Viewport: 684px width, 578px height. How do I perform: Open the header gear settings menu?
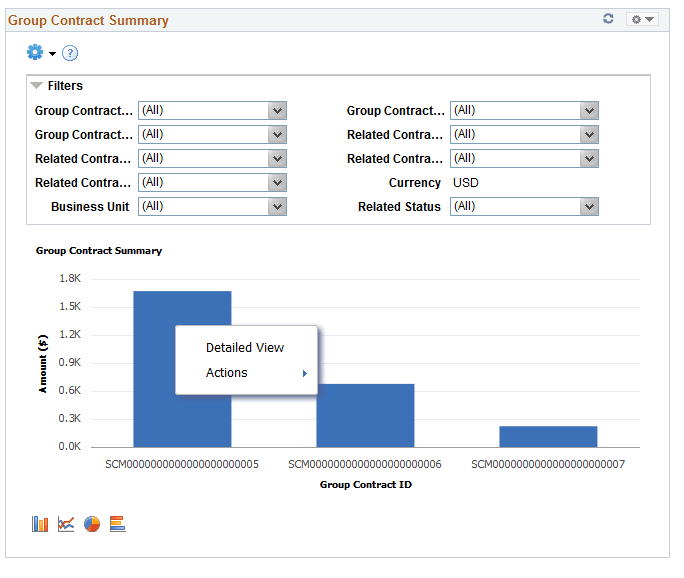click(x=642, y=20)
